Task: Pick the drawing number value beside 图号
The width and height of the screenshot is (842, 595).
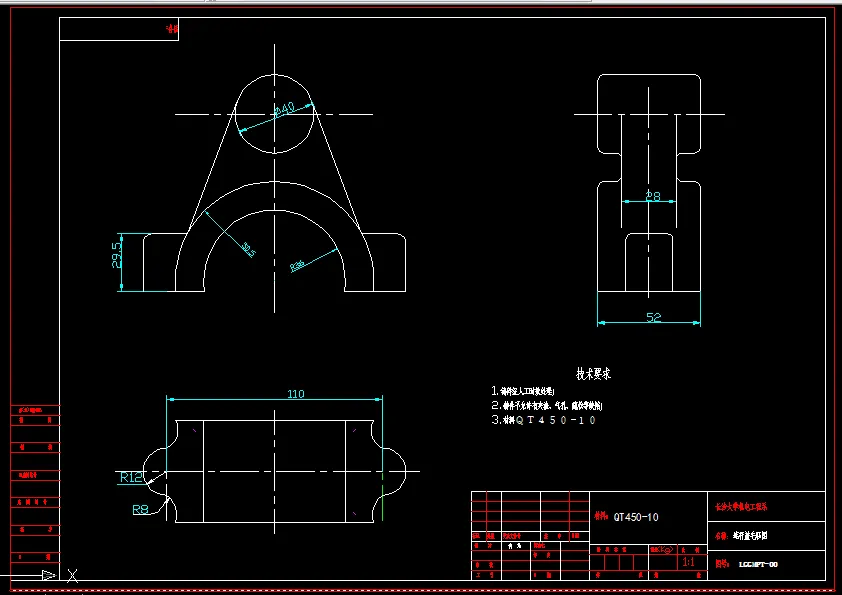Action: point(758,564)
